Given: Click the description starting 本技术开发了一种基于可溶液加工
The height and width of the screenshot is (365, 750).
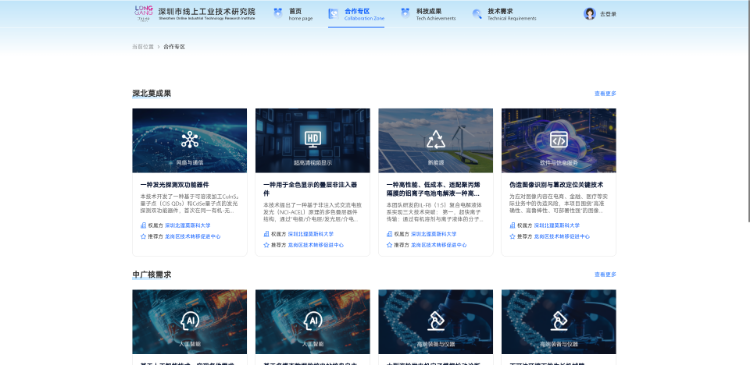Looking at the screenshot, I should coord(189,204).
